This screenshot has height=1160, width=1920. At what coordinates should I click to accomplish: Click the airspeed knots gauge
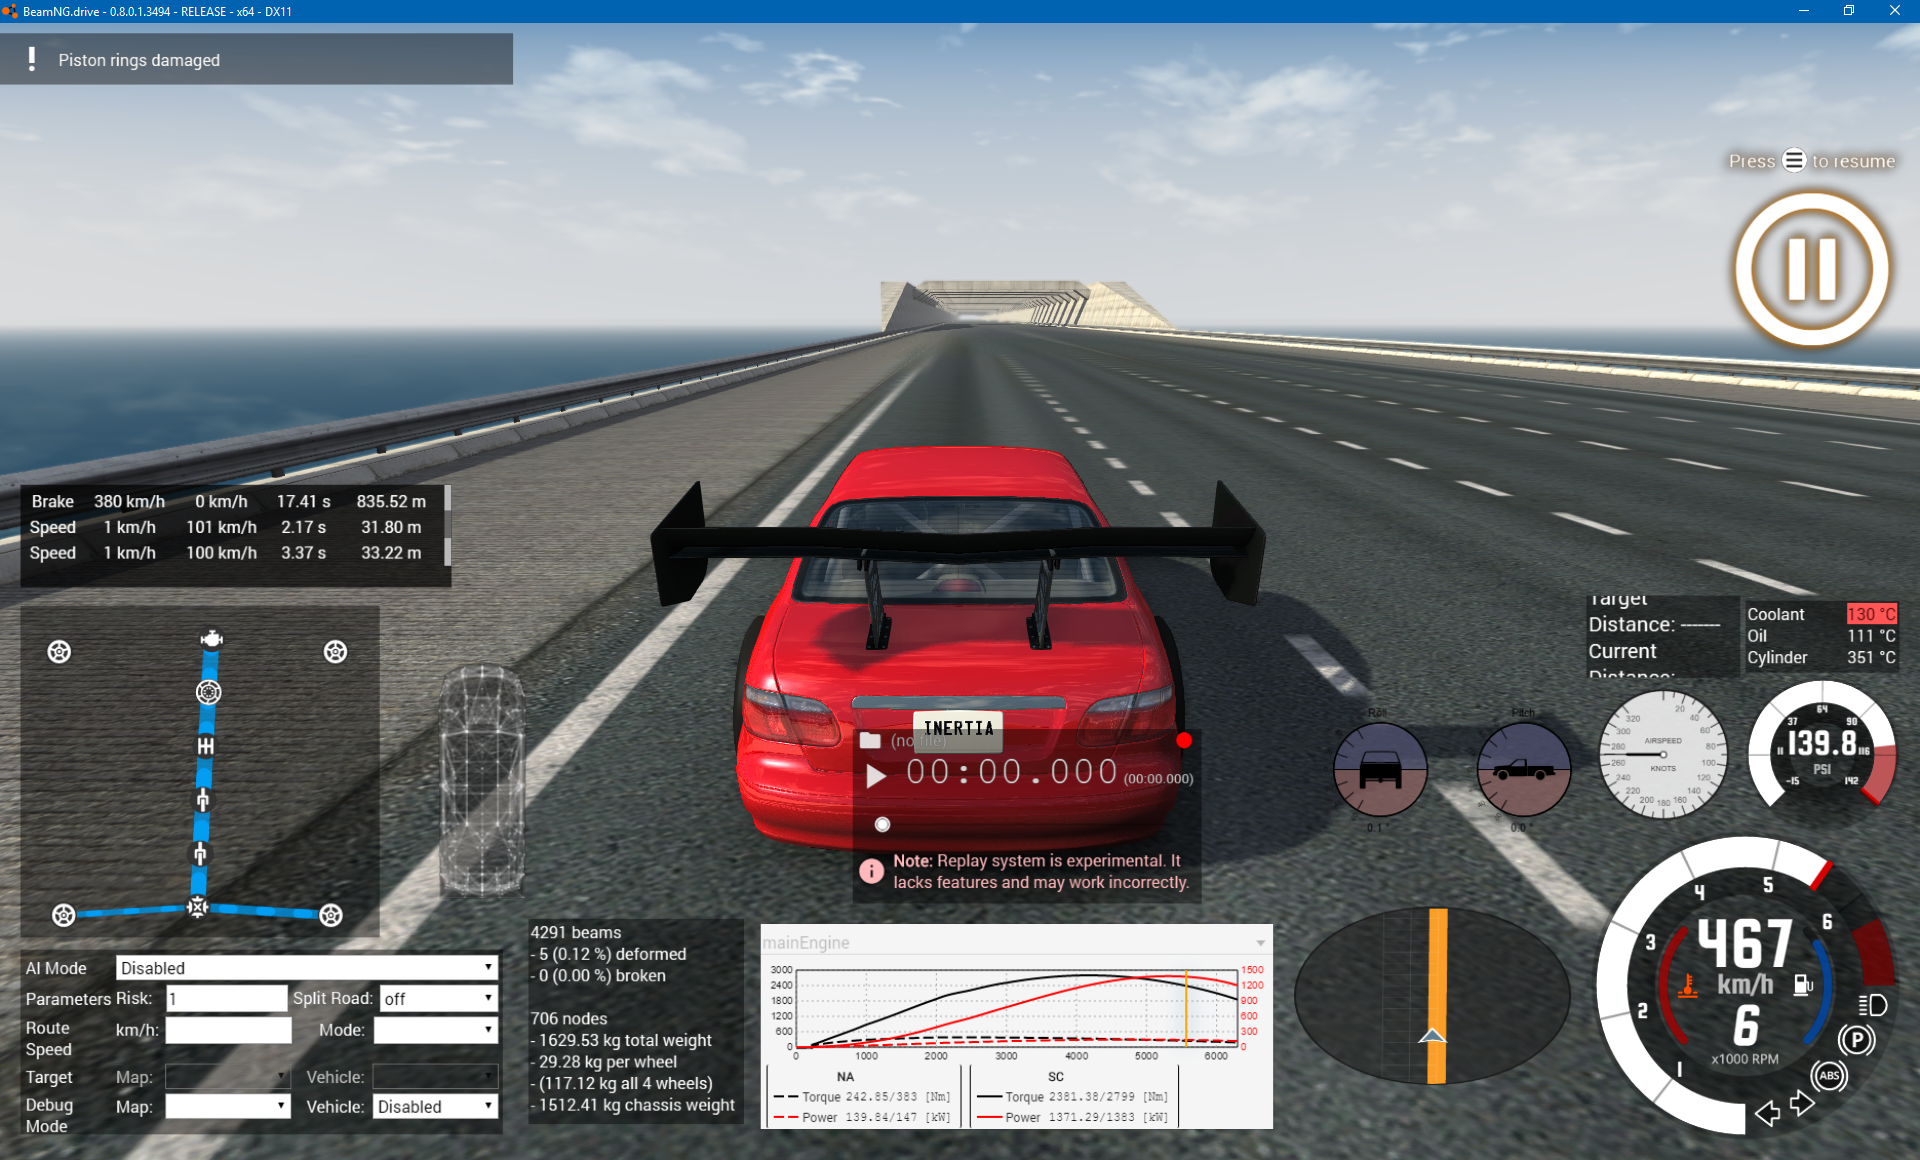[x=1663, y=754]
